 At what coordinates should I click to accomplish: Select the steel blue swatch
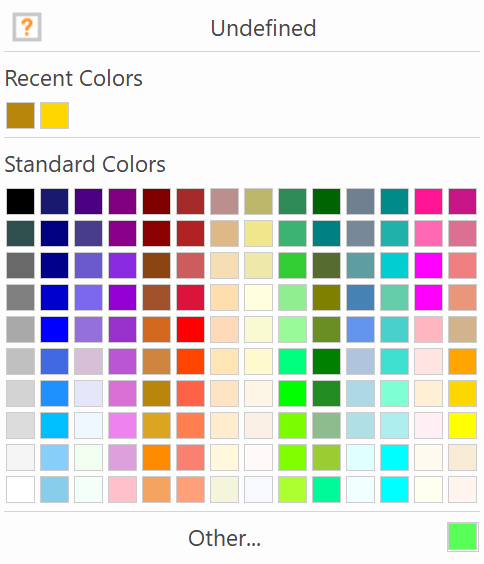tap(360, 297)
